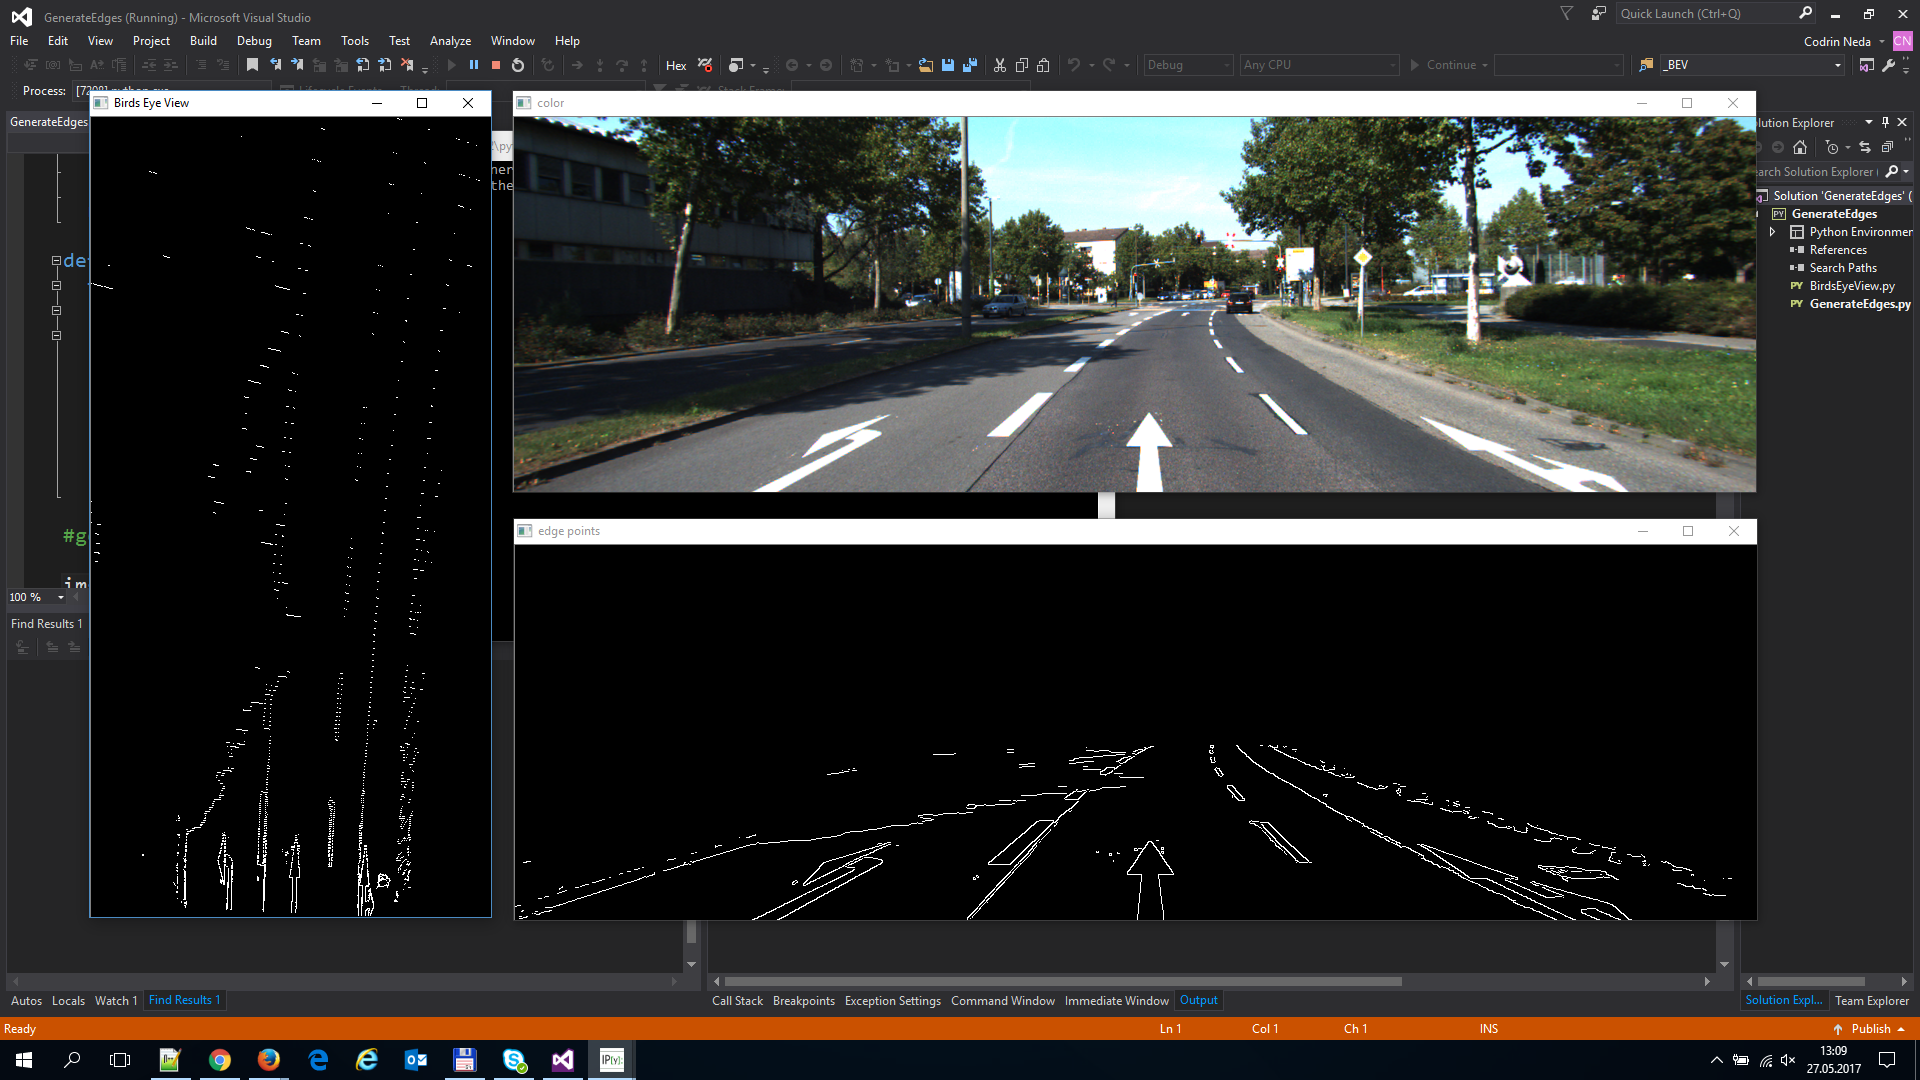Viewport: 1920px width, 1080px height.
Task: Click the output pane horizontal scrollbar
Action: coord(1062,981)
